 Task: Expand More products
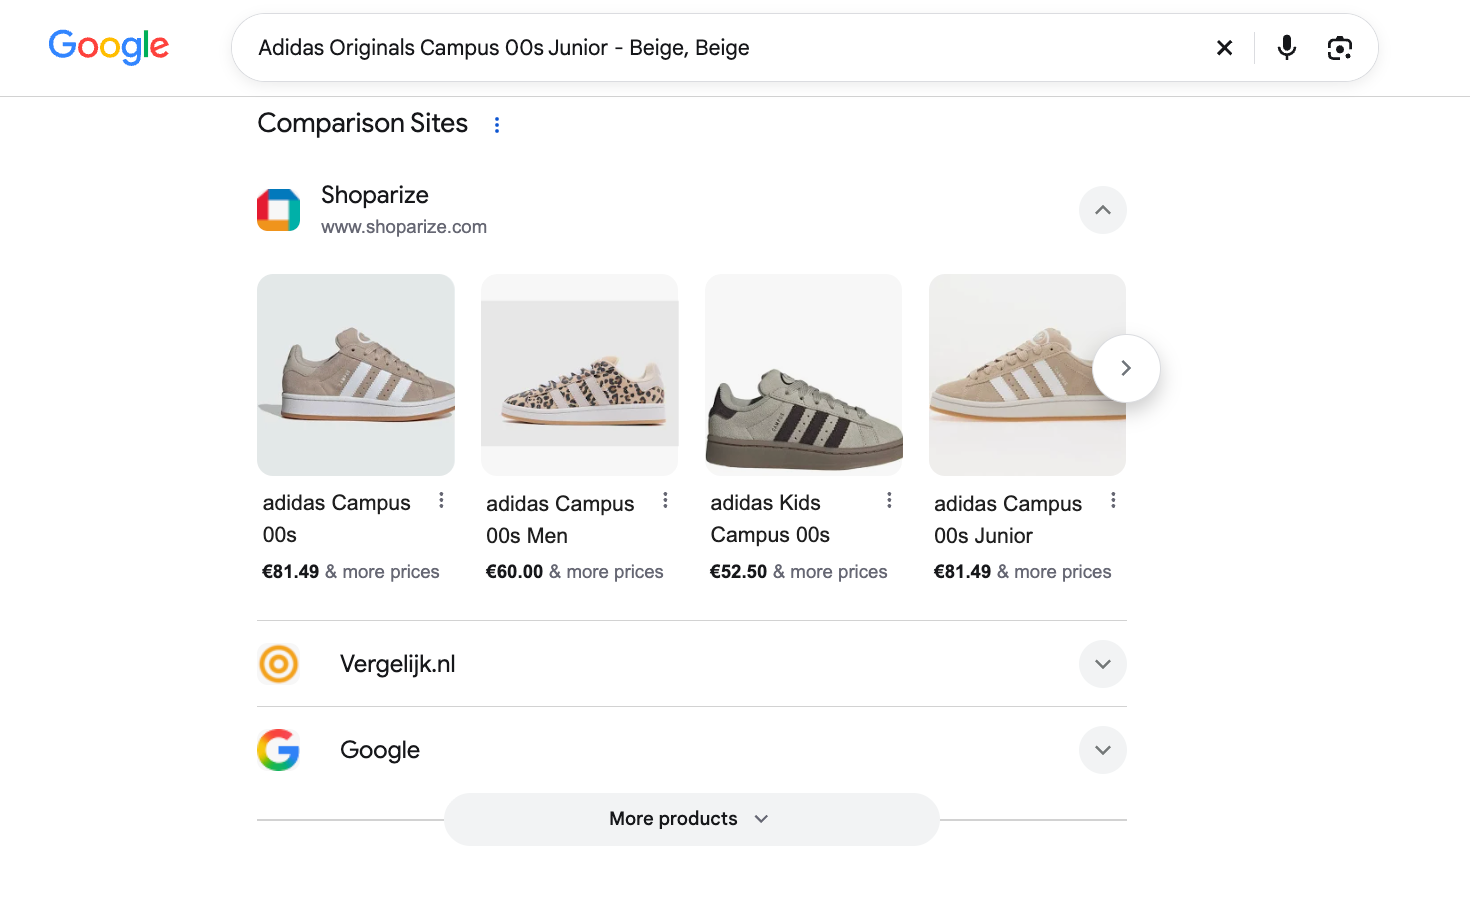(x=692, y=819)
